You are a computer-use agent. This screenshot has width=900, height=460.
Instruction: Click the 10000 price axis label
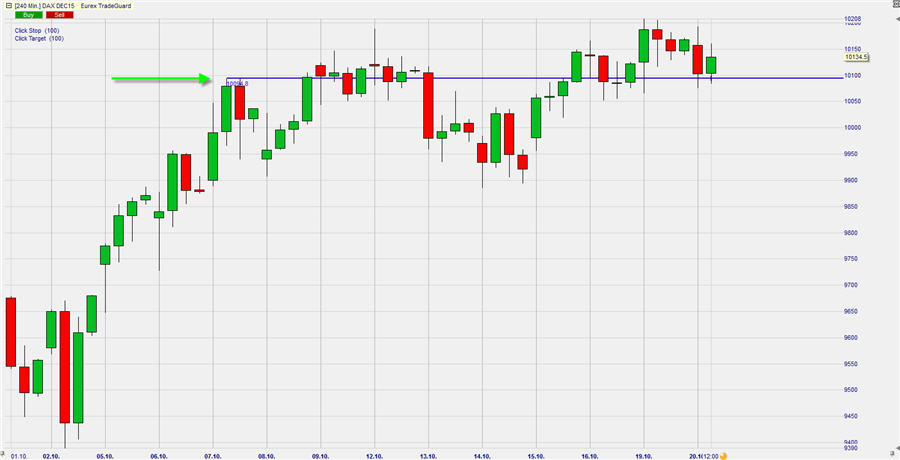pos(852,128)
